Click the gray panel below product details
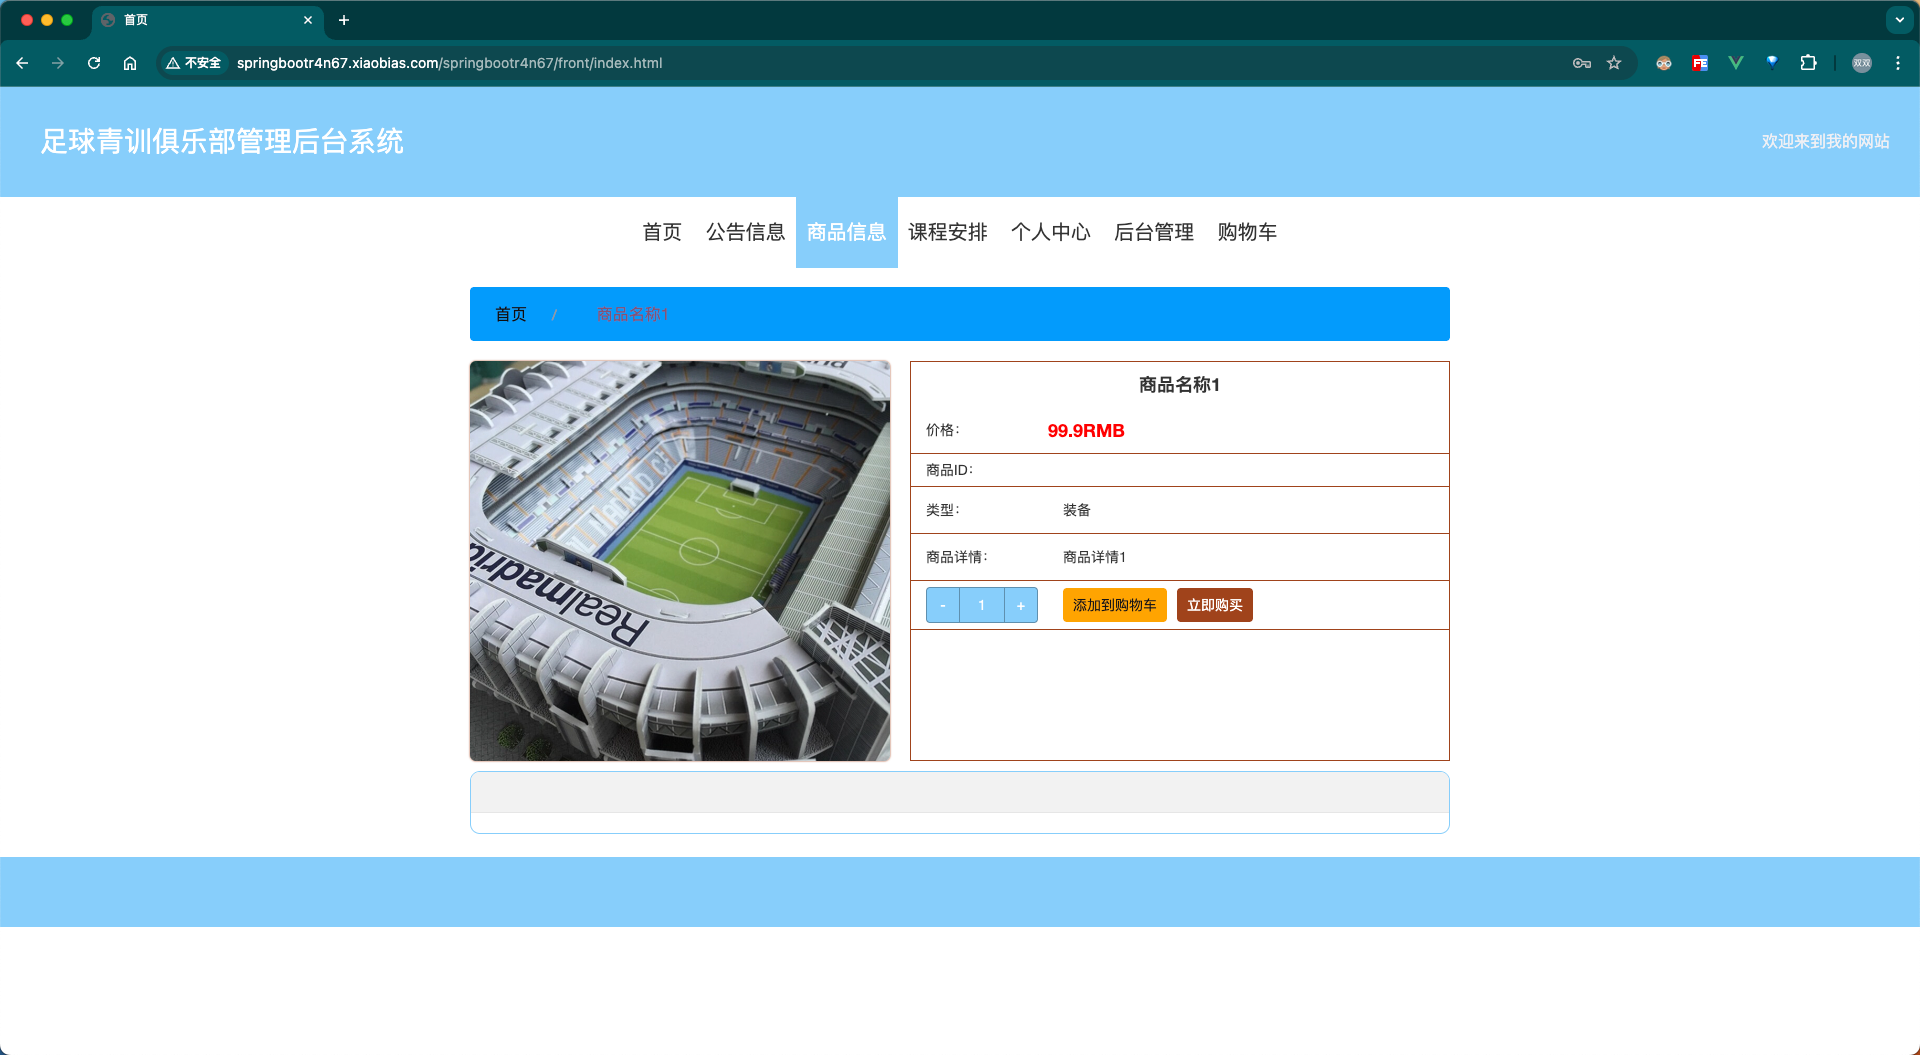The image size is (1920, 1055). coord(960,793)
